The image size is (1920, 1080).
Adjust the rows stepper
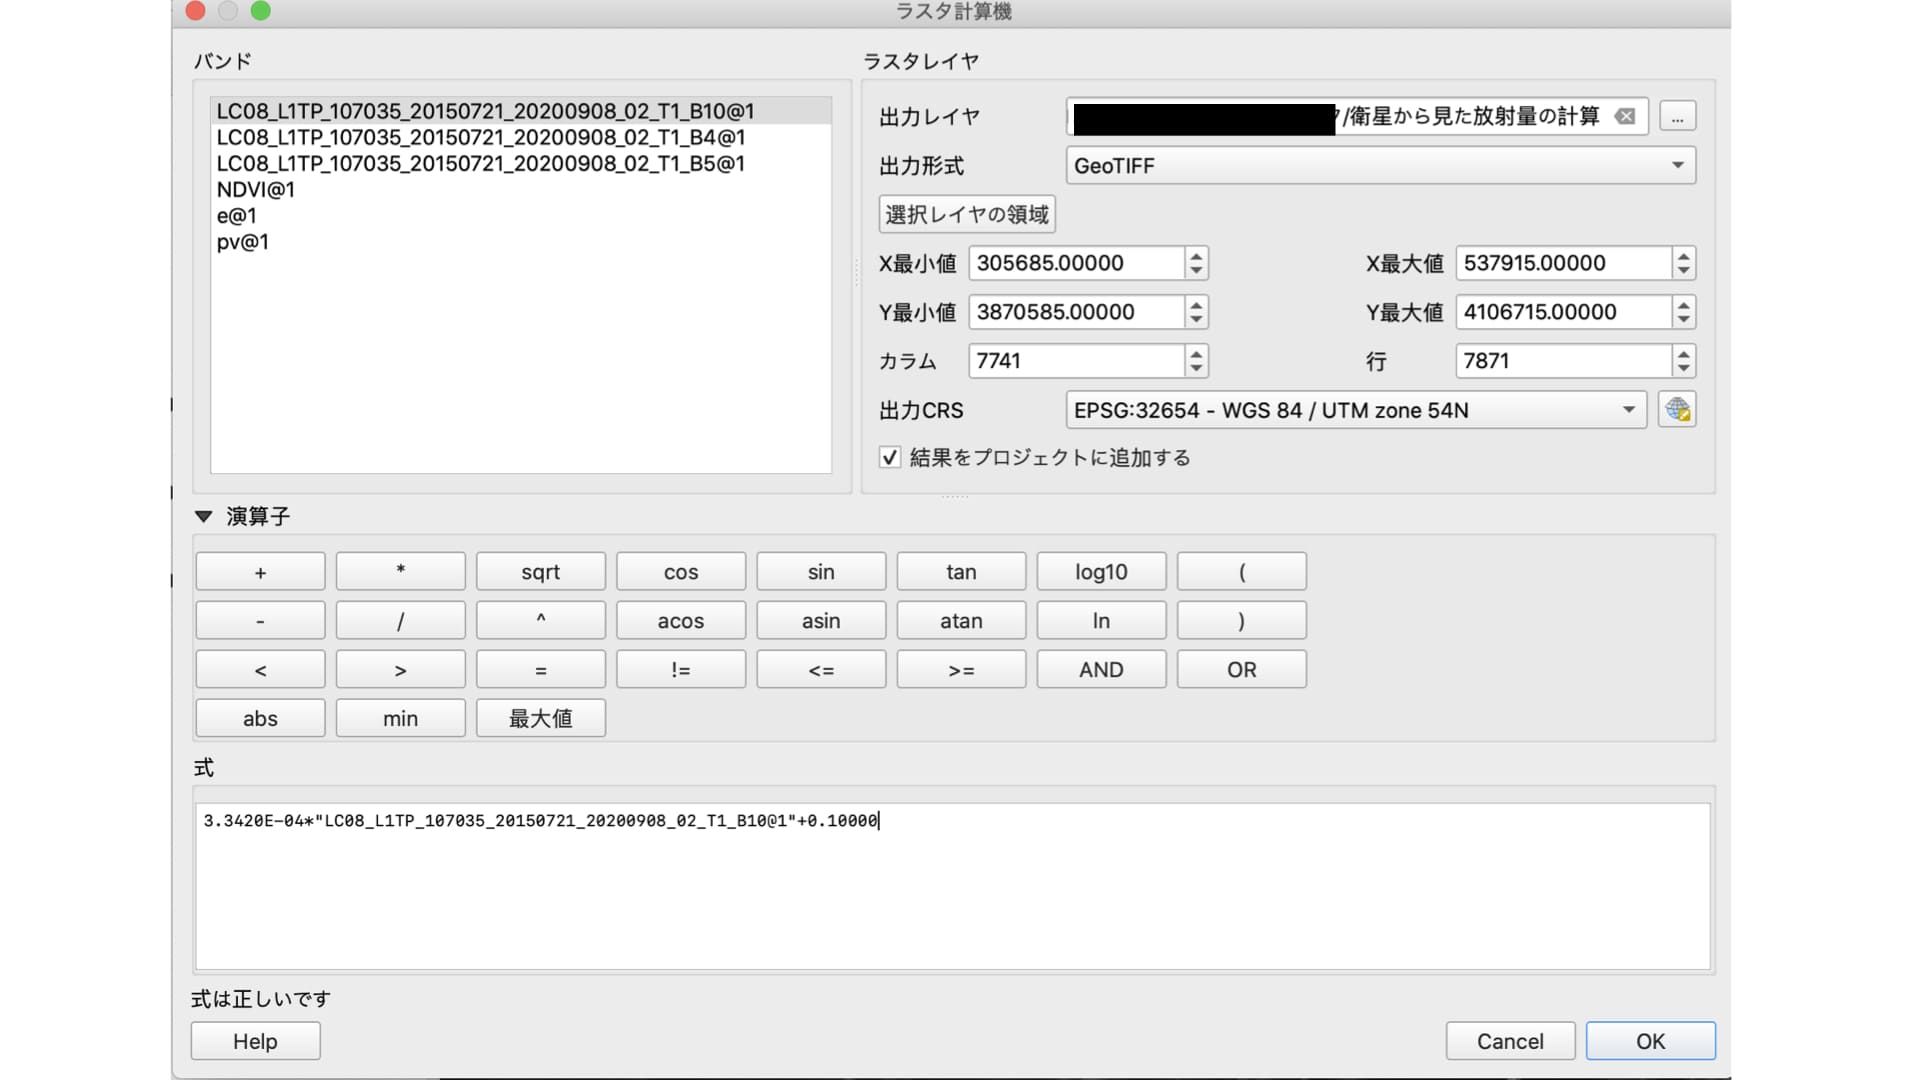coord(1684,361)
